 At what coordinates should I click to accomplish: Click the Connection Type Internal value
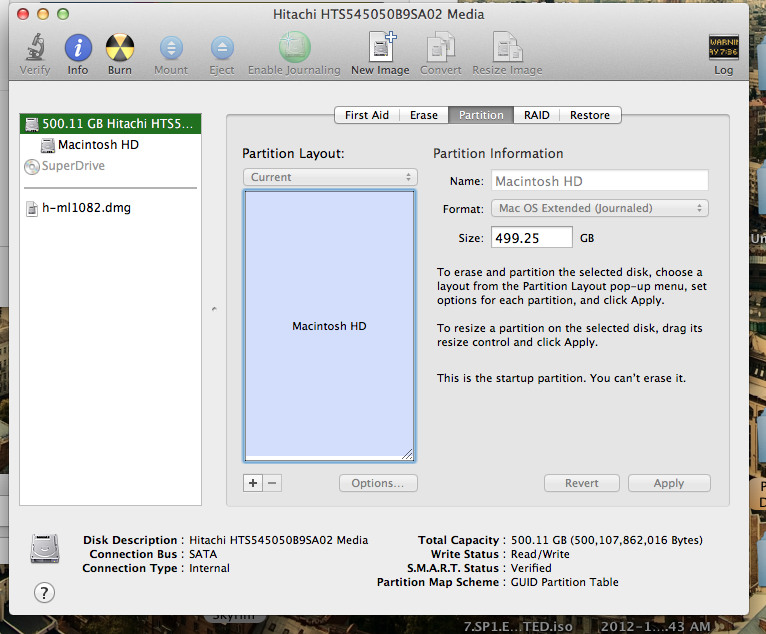(x=209, y=569)
